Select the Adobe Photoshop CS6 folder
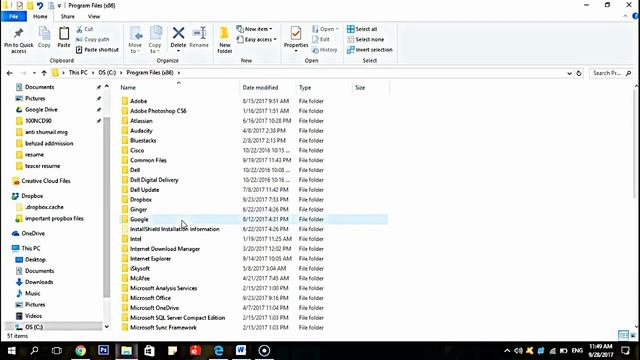Image resolution: width=640 pixels, height=360 pixels. (158, 111)
